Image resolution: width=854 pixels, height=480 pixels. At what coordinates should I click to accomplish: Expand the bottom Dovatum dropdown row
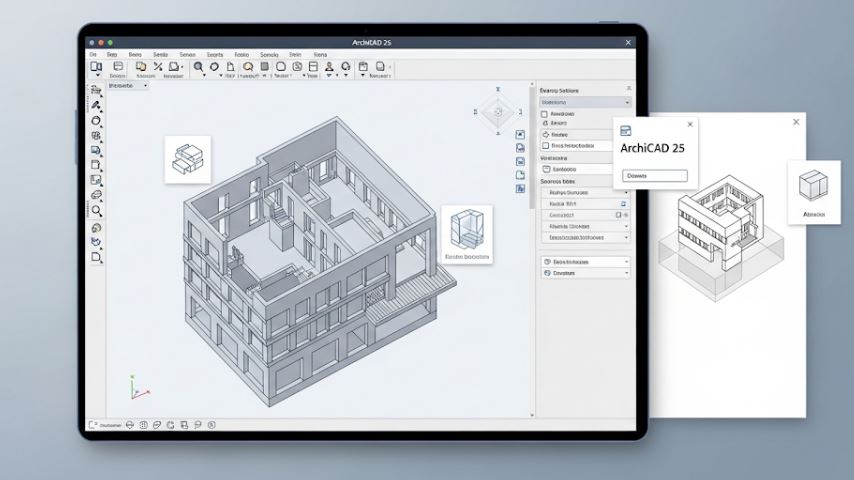pyautogui.click(x=585, y=273)
